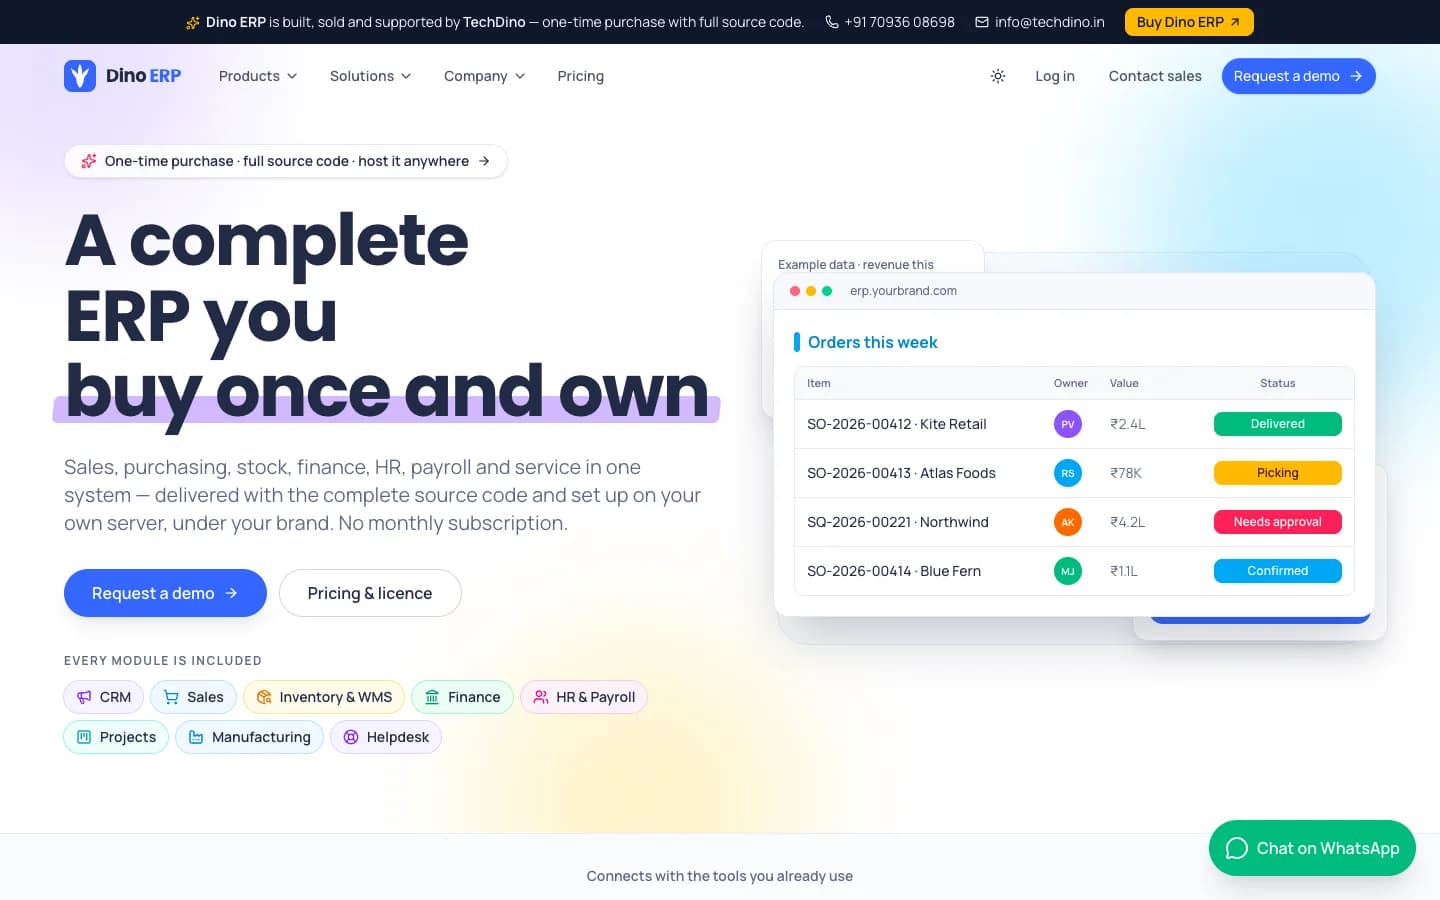Expand the Products dropdown menu
Screen dimensions: 1440x900
click(258, 76)
